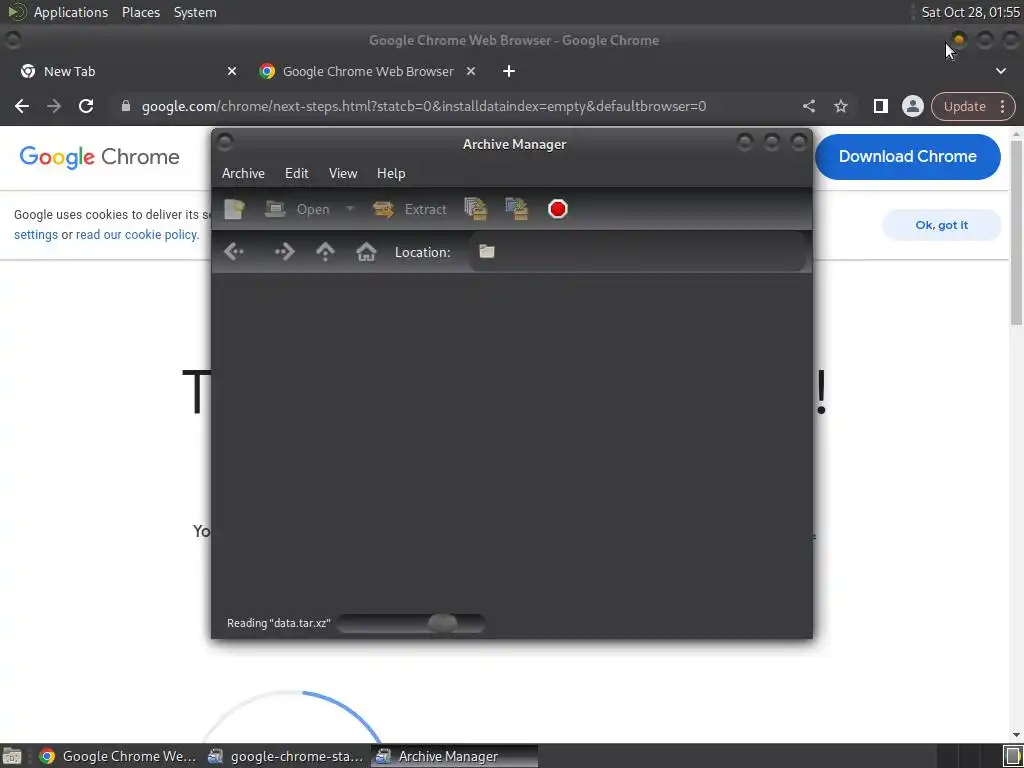Image resolution: width=1024 pixels, height=768 pixels.
Task: Open the Applications menu in top panel
Action: [71, 12]
